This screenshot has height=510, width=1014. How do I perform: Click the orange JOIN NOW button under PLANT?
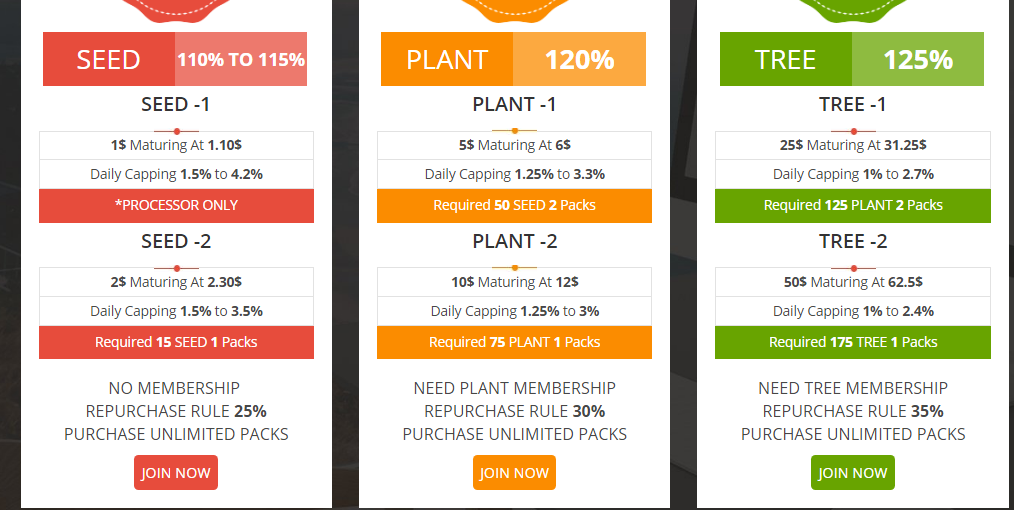[514, 473]
